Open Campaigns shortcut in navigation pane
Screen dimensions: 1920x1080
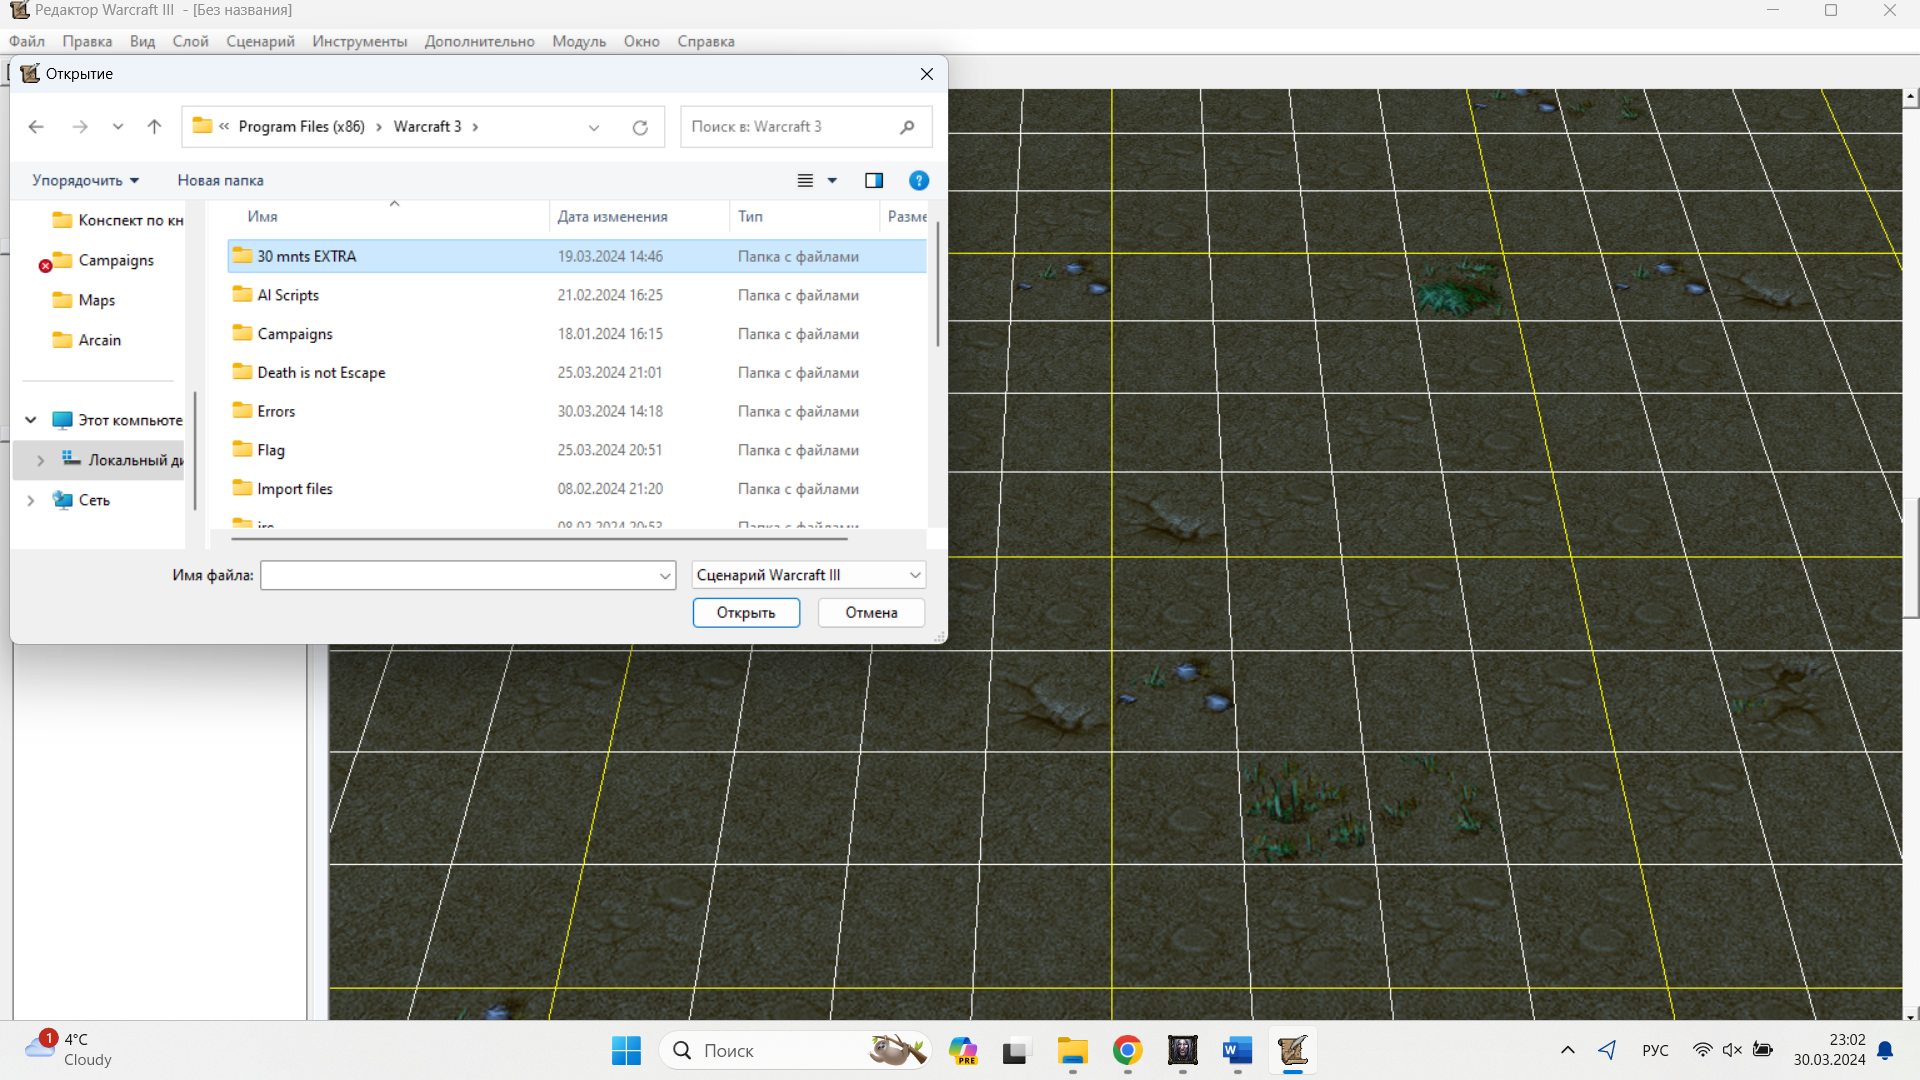(104, 260)
